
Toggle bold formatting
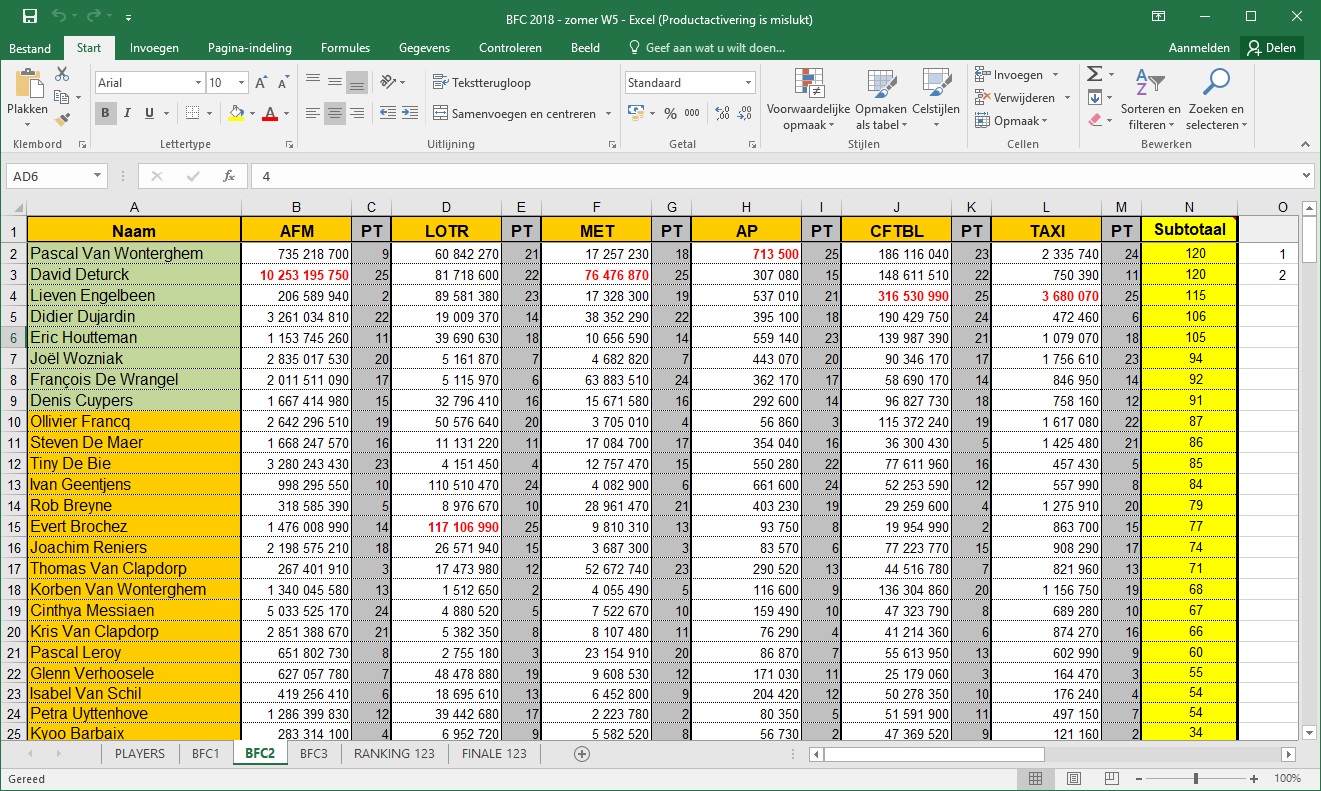click(x=105, y=114)
